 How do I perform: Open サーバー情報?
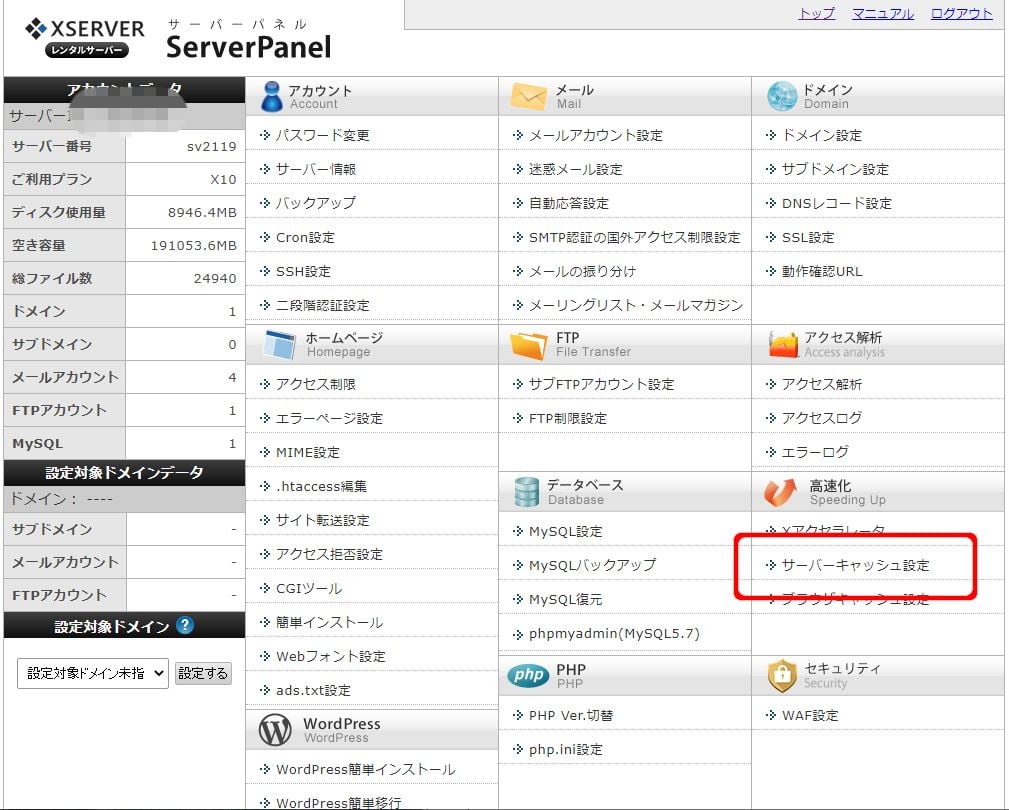click(316, 169)
